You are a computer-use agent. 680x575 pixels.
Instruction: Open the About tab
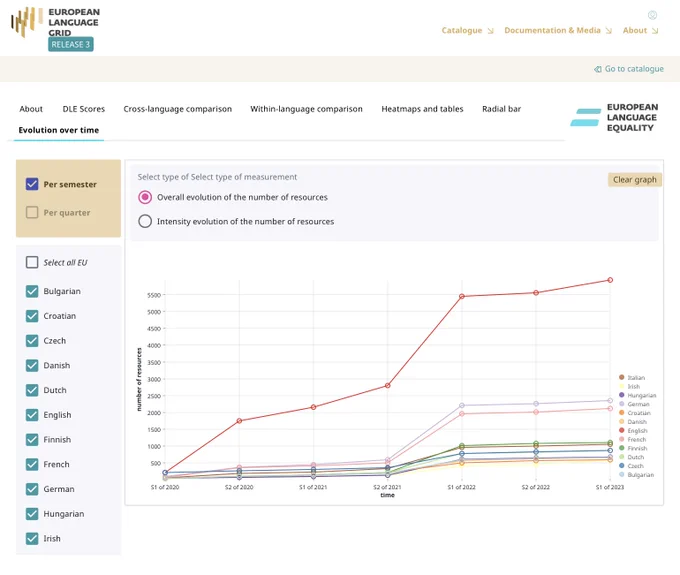tap(31, 109)
